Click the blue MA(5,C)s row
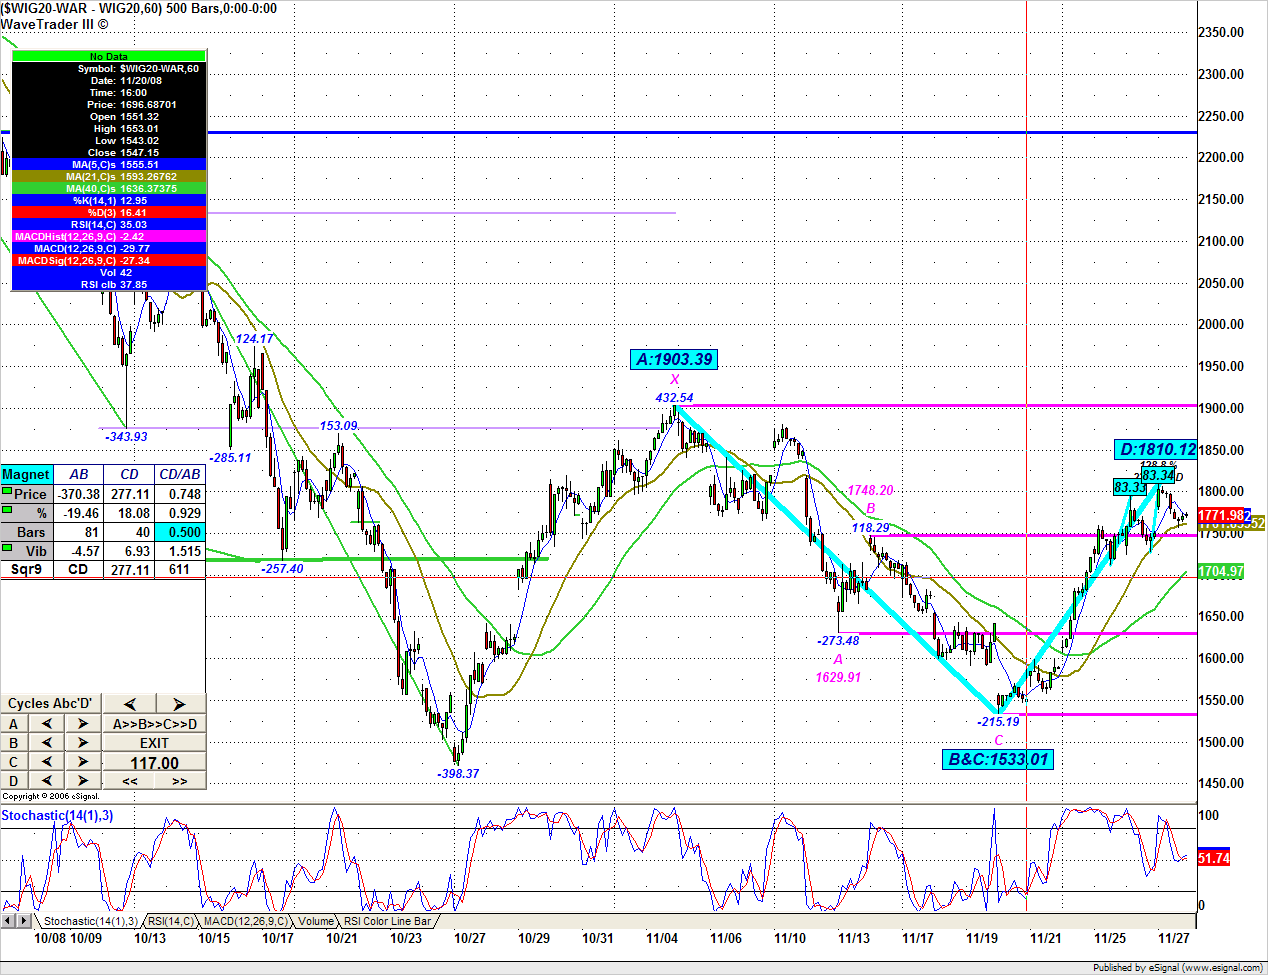This screenshot has height=975, width=1268. point(109,164)
